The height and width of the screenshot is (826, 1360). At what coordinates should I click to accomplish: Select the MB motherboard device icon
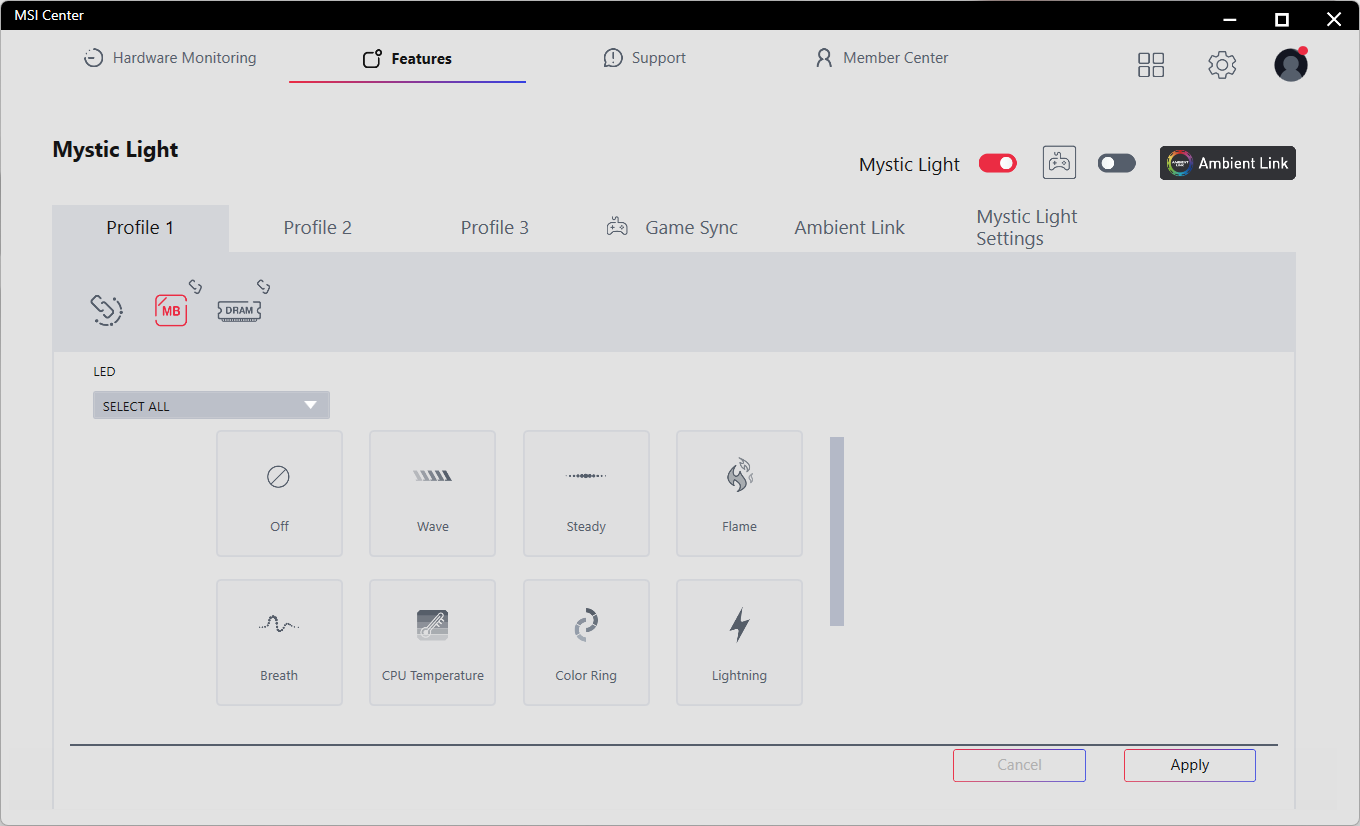pos(171,311)
